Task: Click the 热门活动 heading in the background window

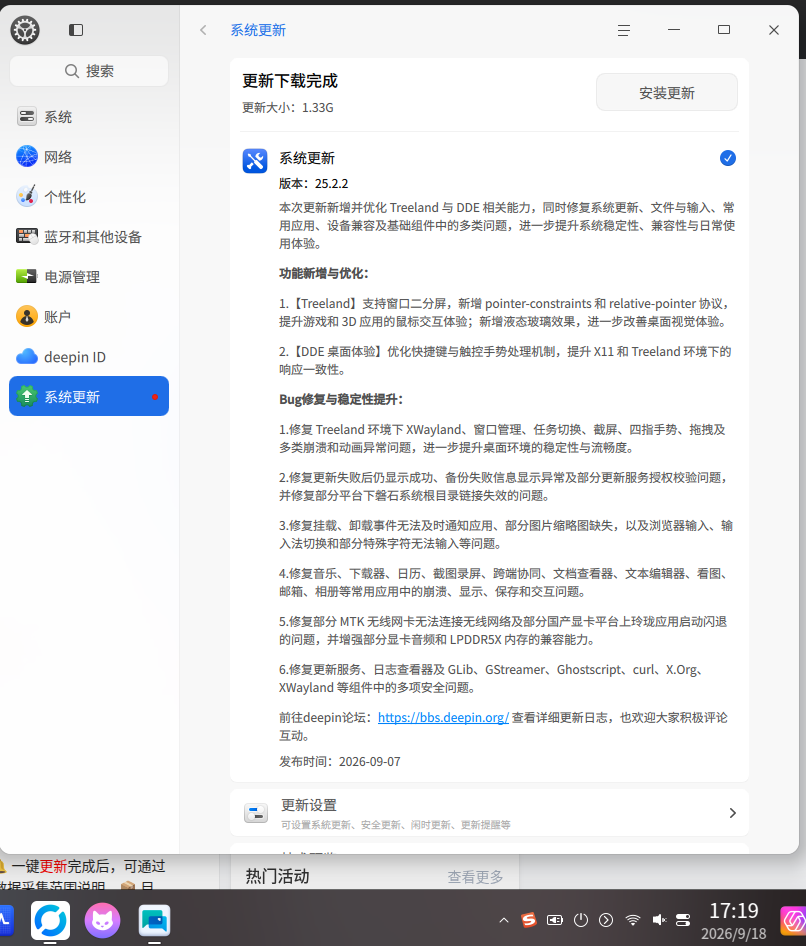Action: (x=278, y=877)
